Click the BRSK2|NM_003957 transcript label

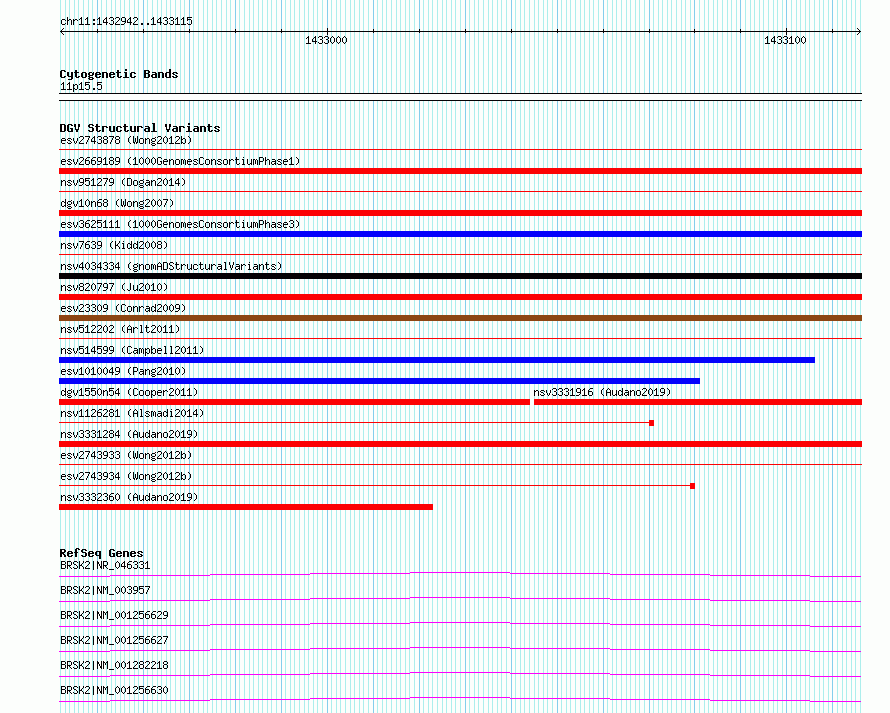click(105, 590)
